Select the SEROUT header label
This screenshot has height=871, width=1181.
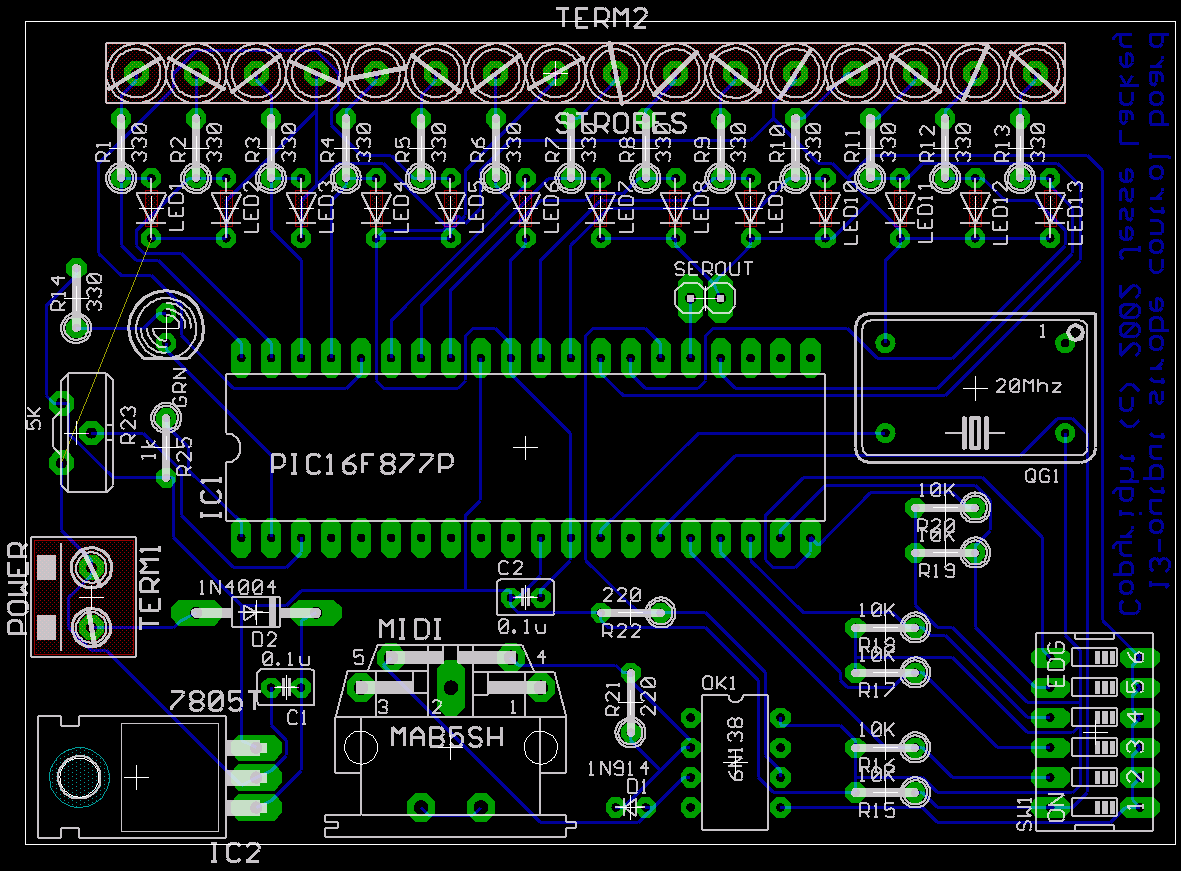[713, 269]
